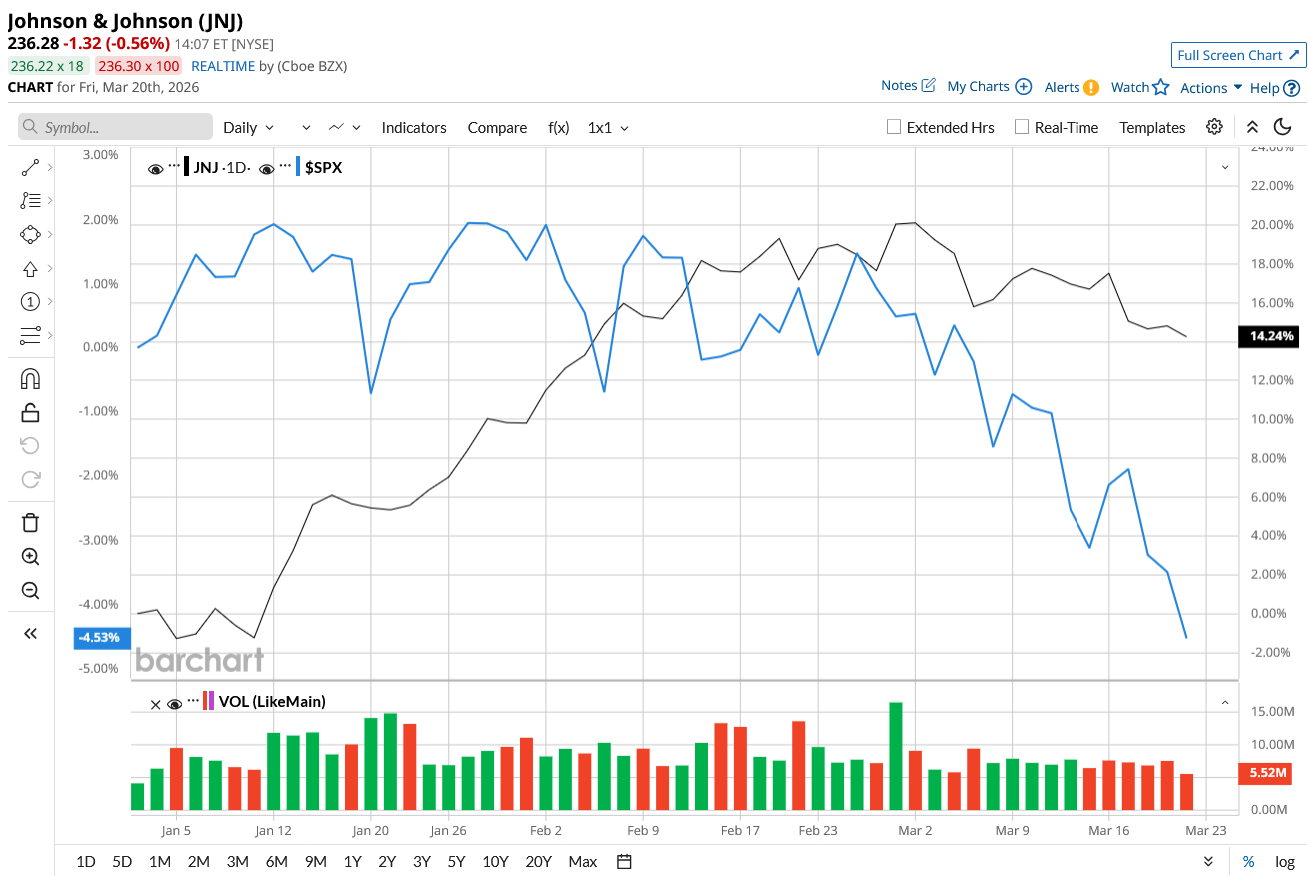Zoom out of the chart
This screenshot has height=876, width=1308.
(x=30, y=590)
